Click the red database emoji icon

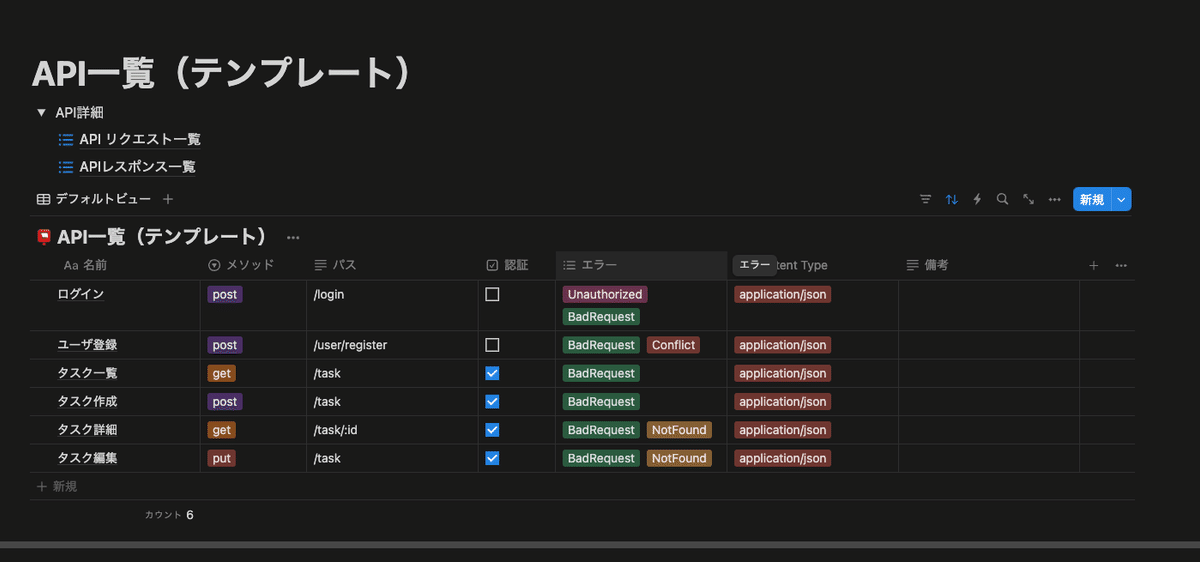pyautogui.click(x=43, y=237)
